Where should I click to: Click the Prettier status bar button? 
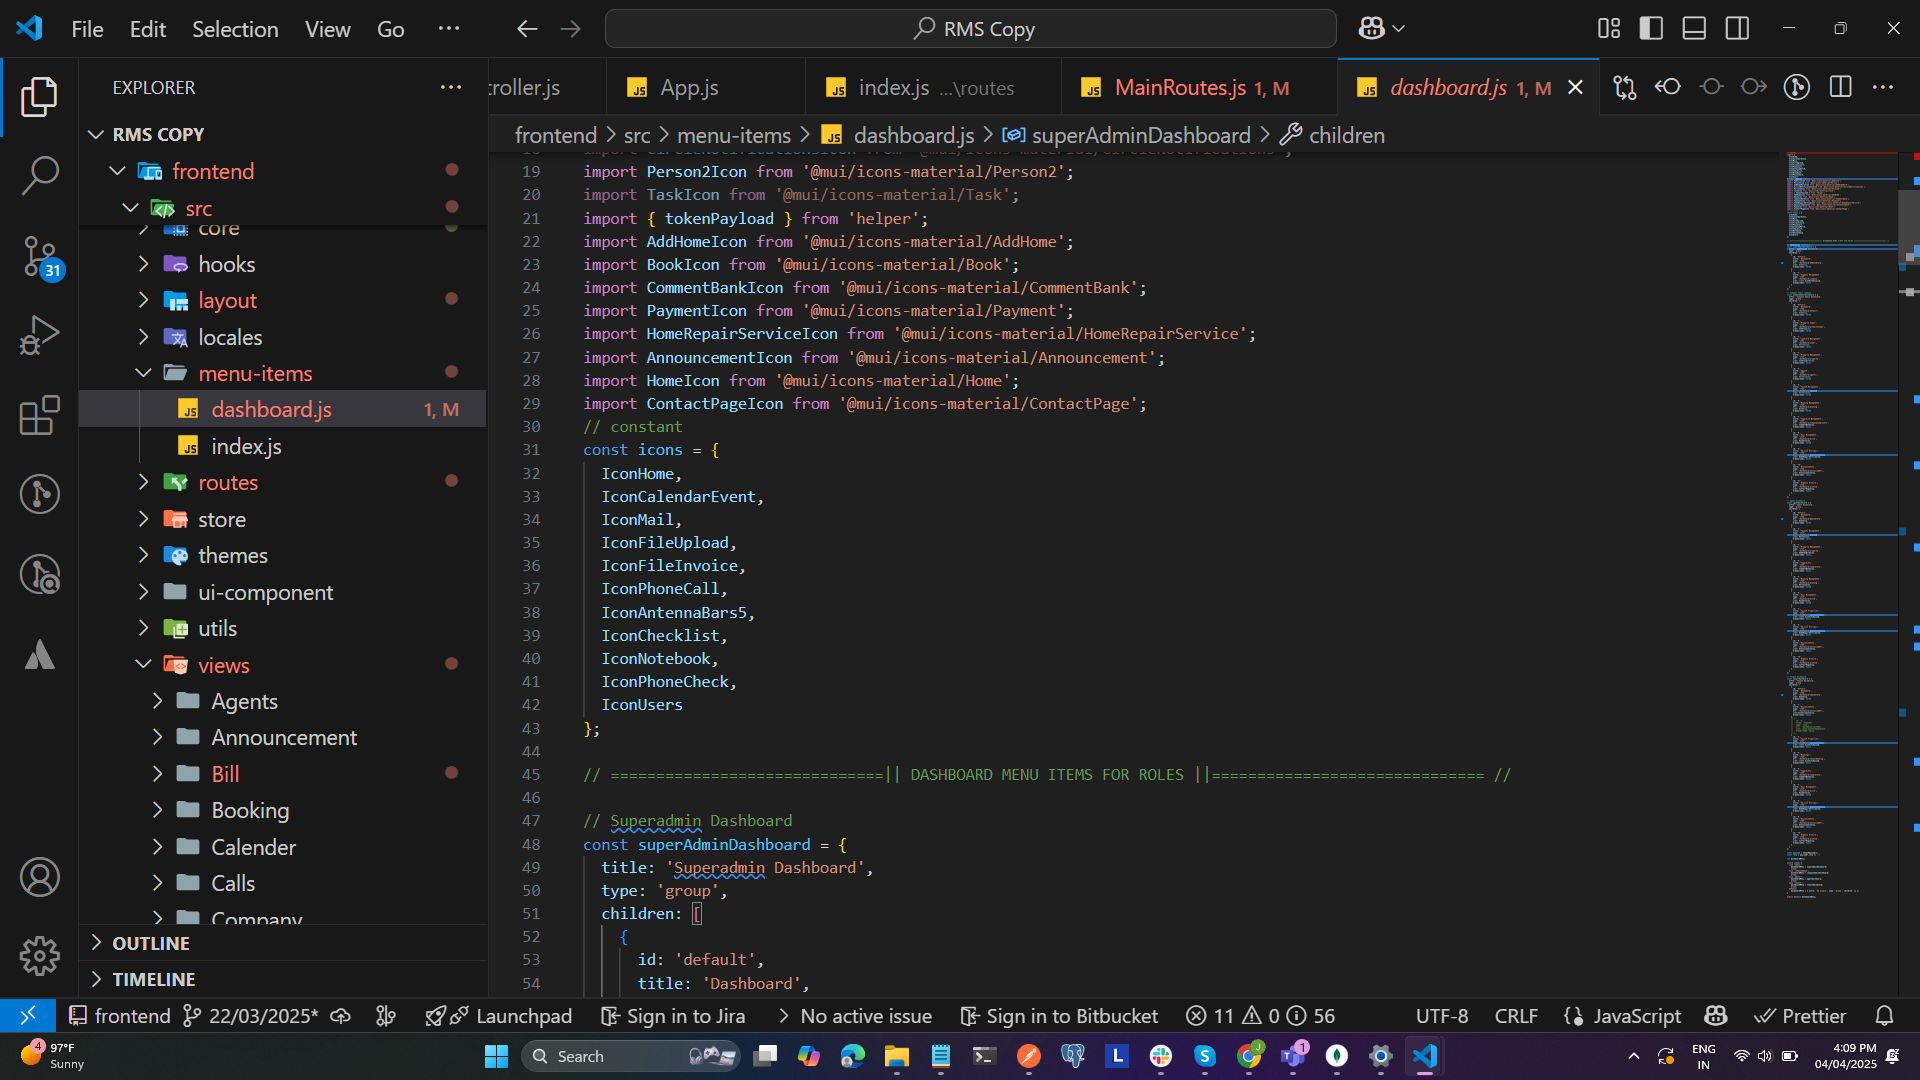coord(1800,1016)
